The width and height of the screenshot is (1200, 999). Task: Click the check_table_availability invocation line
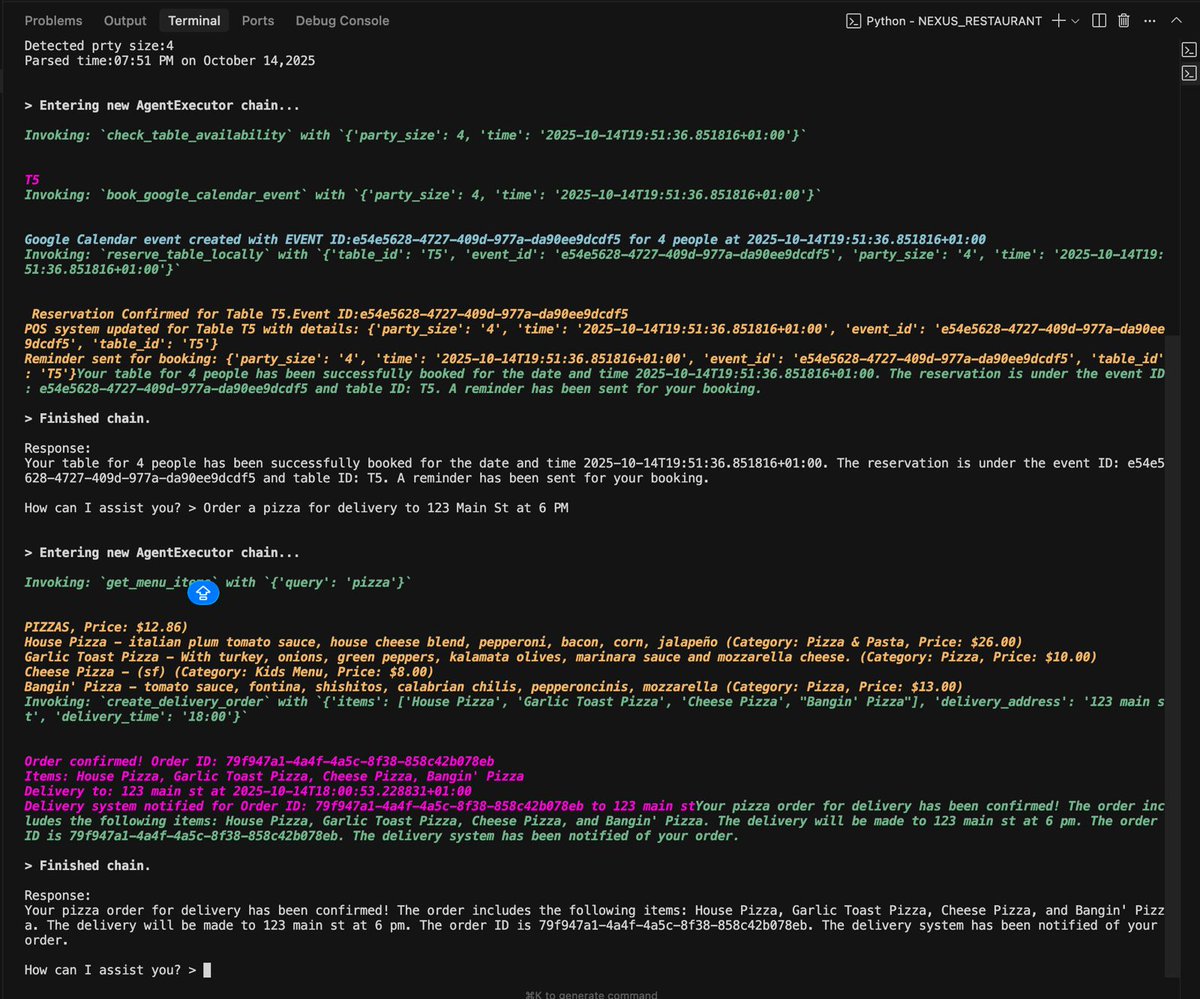click(416, 135)
